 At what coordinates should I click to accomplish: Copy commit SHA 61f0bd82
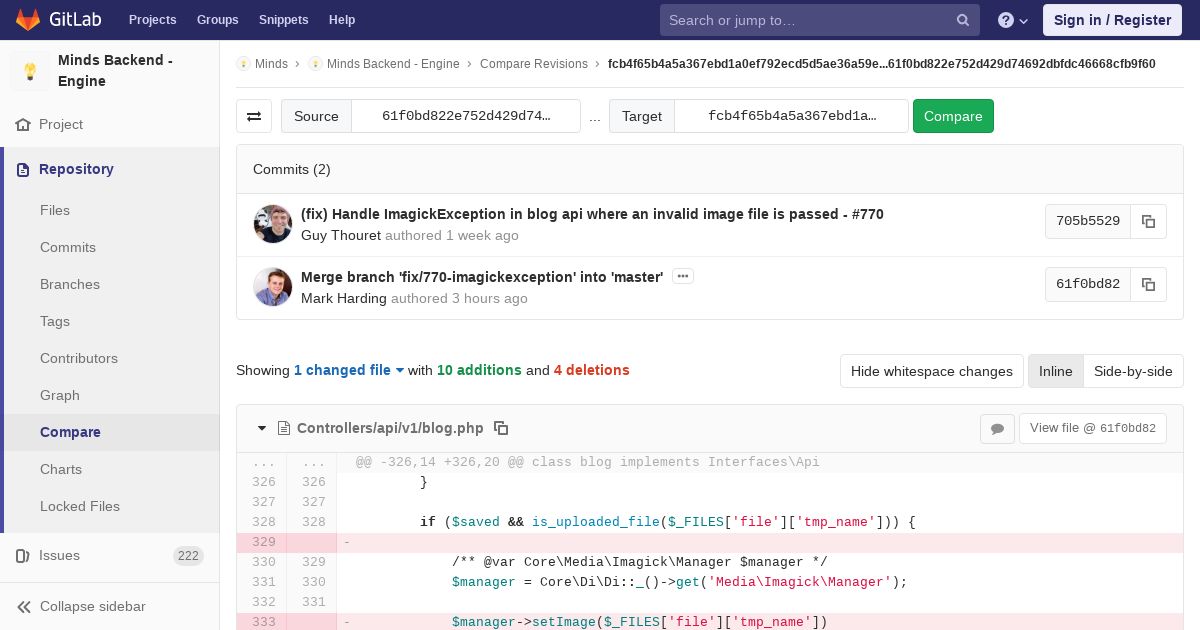click(1149, 285)
